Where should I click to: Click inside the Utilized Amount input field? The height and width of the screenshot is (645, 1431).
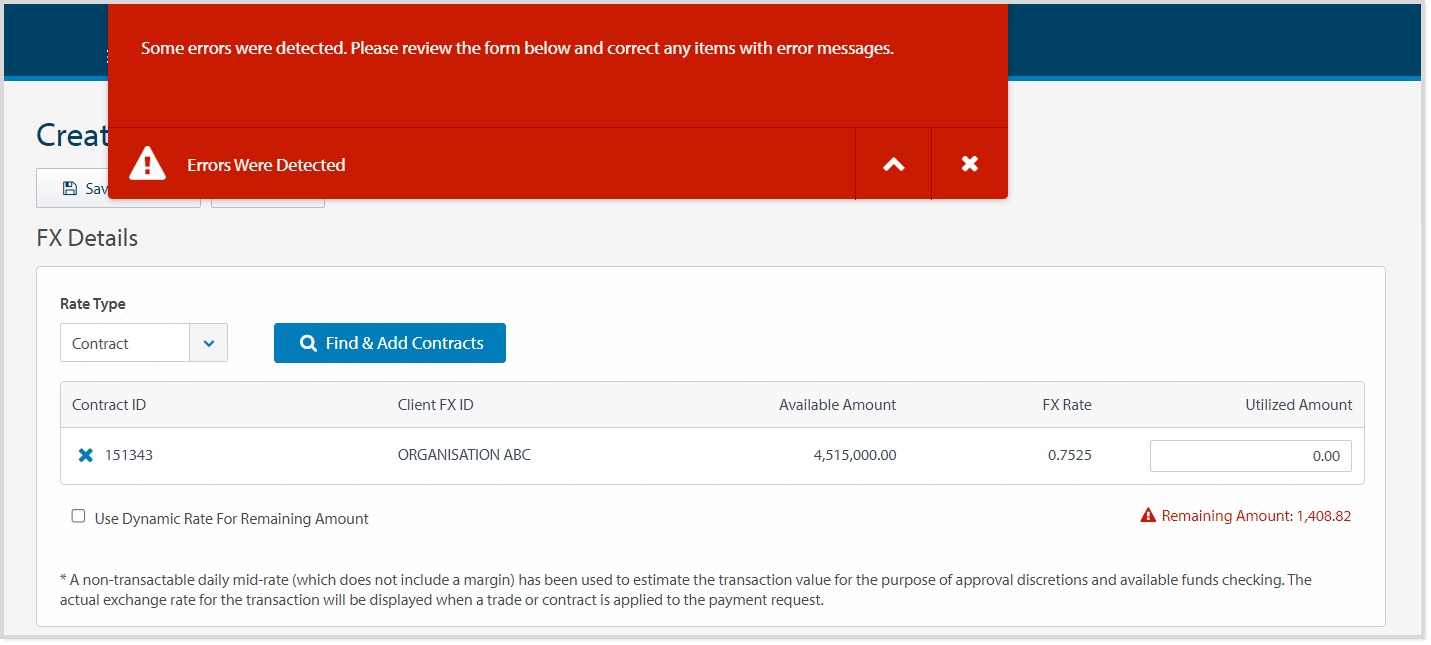click(1250, 455)
